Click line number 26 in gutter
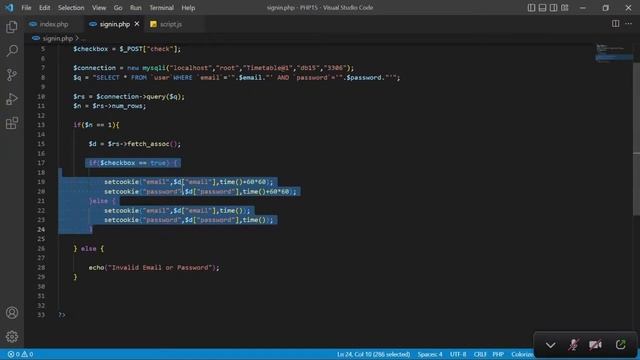This screenshot has width=640, height=360. [41, 249]
